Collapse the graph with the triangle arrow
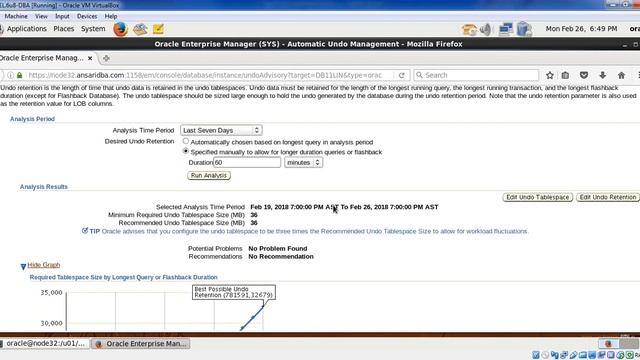Viewport: 640px width, 360px height. coord(23,267)
